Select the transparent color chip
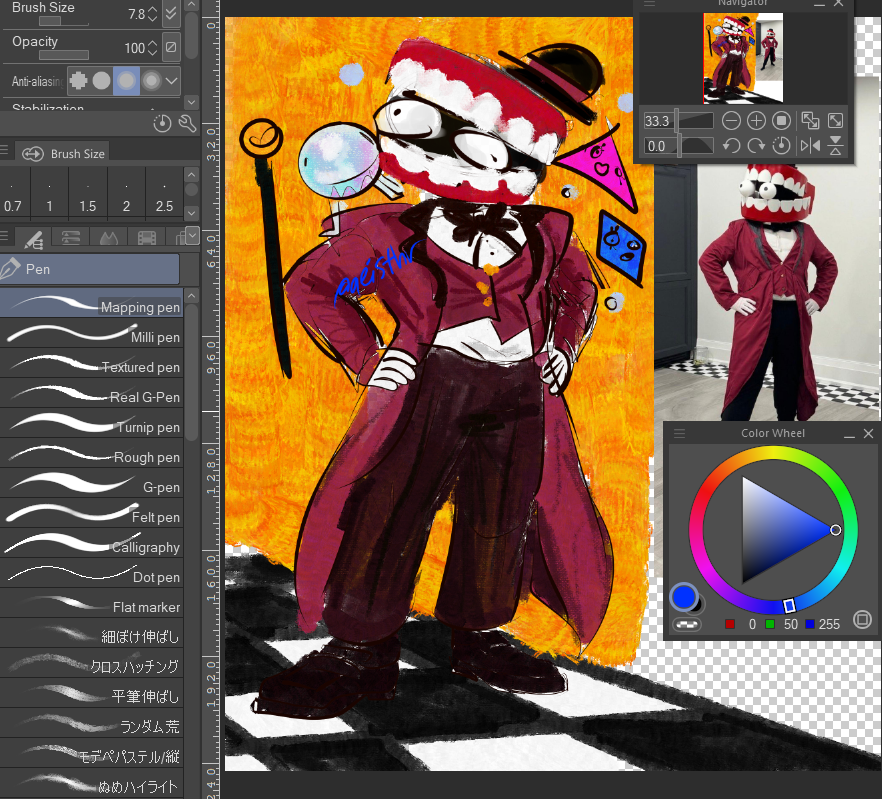The width and height of the screenshot is (882, 799). [x=687, y=624]
